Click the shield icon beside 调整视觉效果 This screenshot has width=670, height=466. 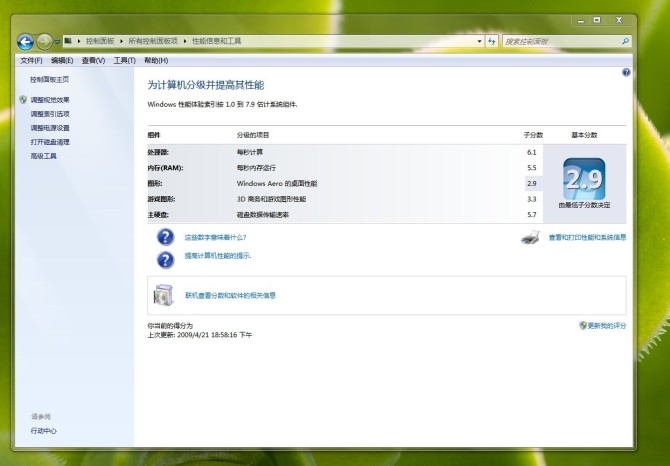point(23,100)
